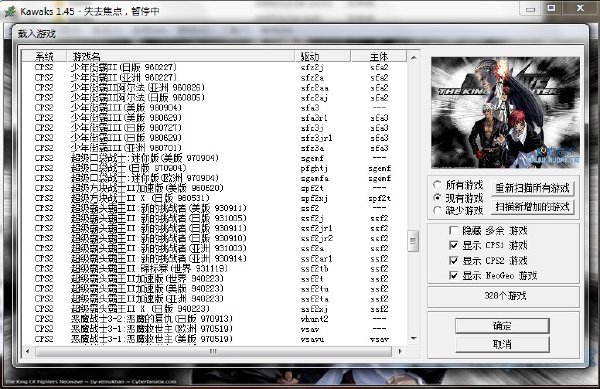Select game row with driver ssf2xj
This screenshot has width=600, height=389.
(x=214, y=309)
